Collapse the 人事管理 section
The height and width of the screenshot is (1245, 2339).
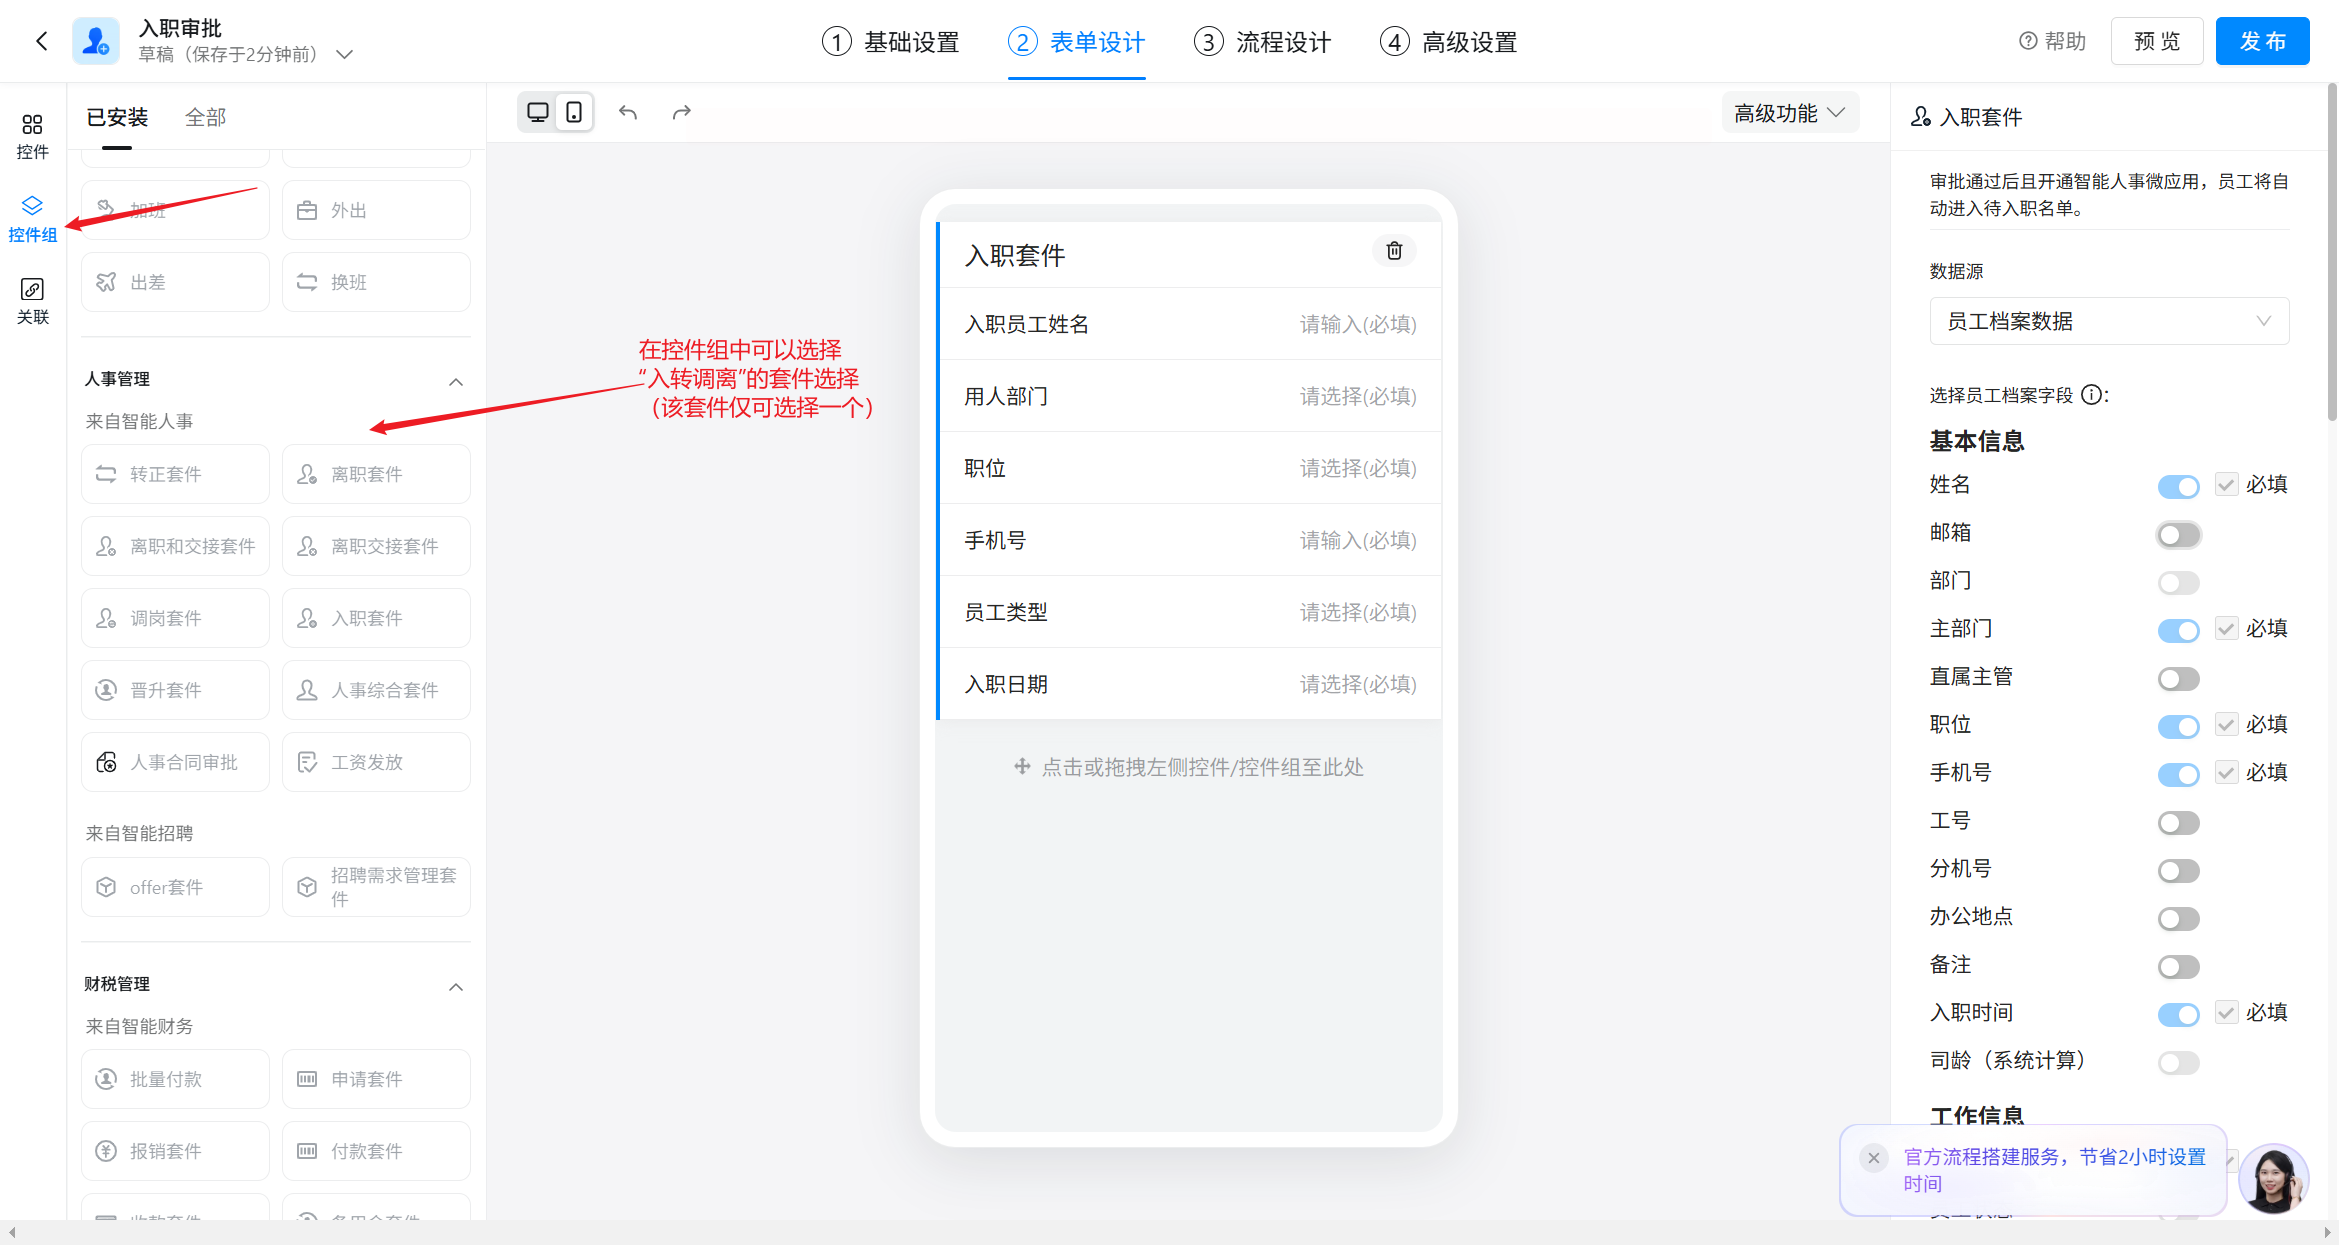tap(456, 381)
